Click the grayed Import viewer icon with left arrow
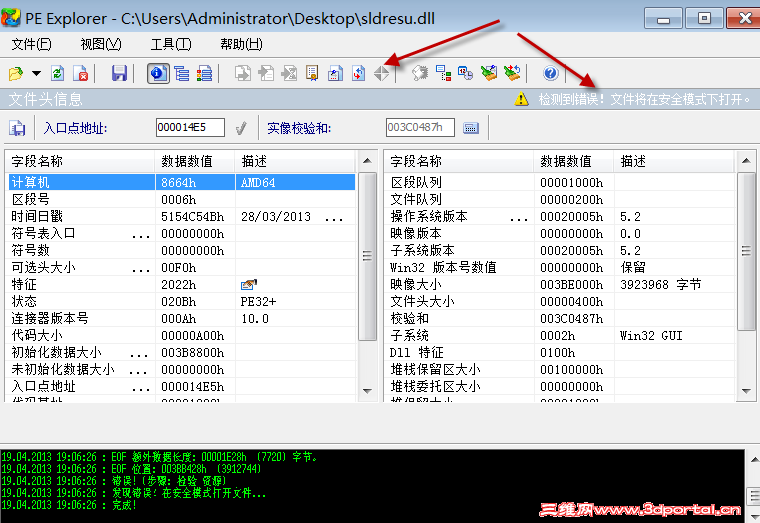Screen dimensions: 760x523 pos(266,74)
